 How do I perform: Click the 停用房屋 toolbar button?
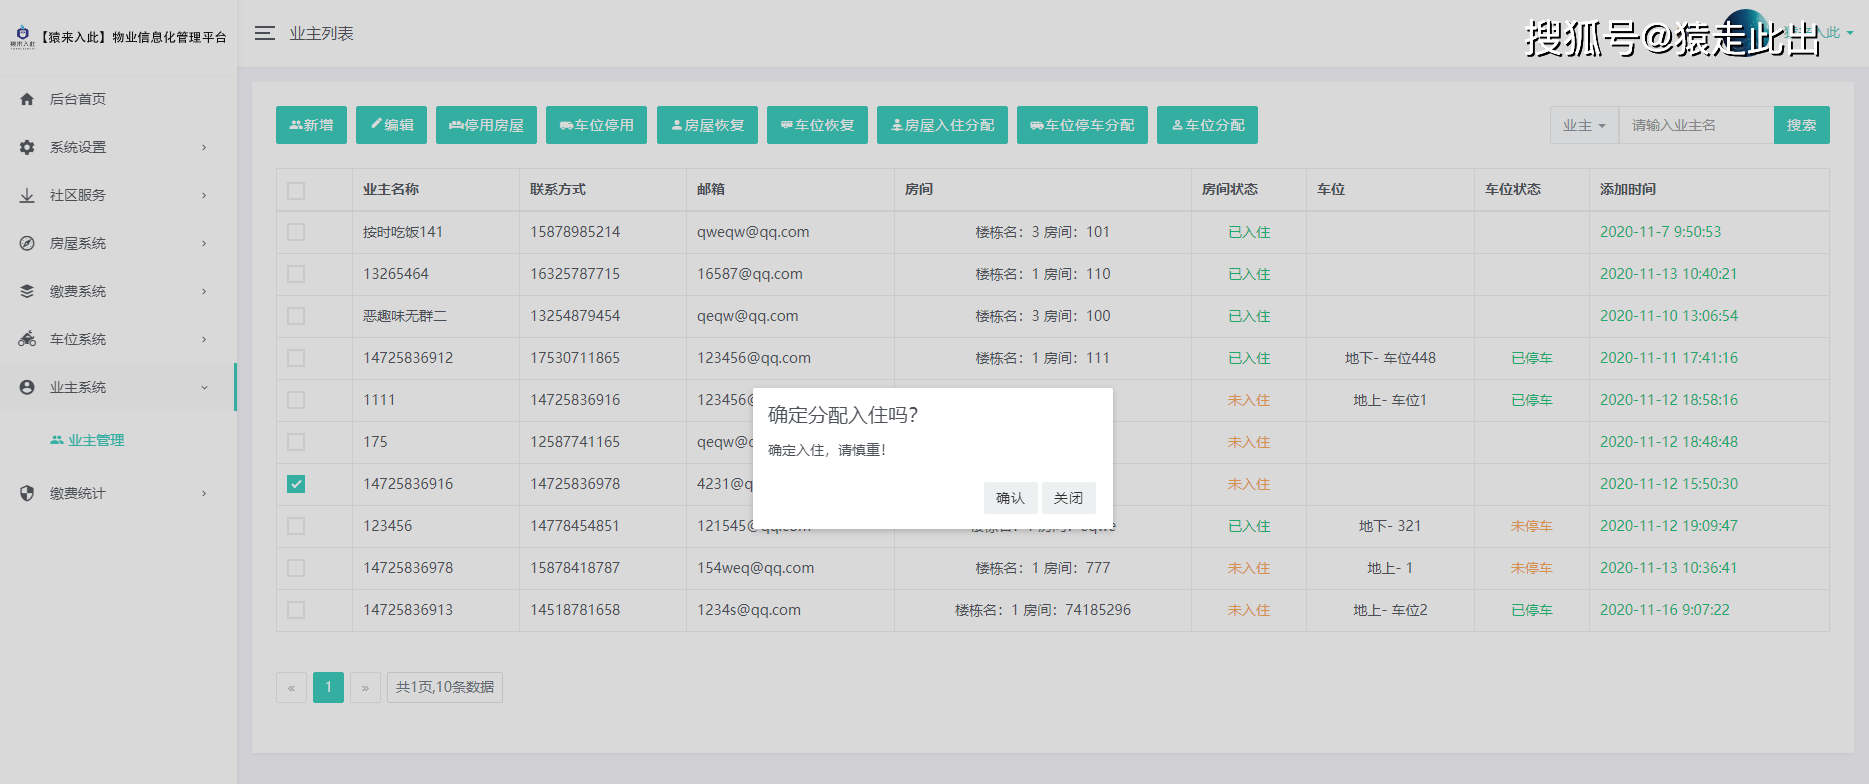486,125
